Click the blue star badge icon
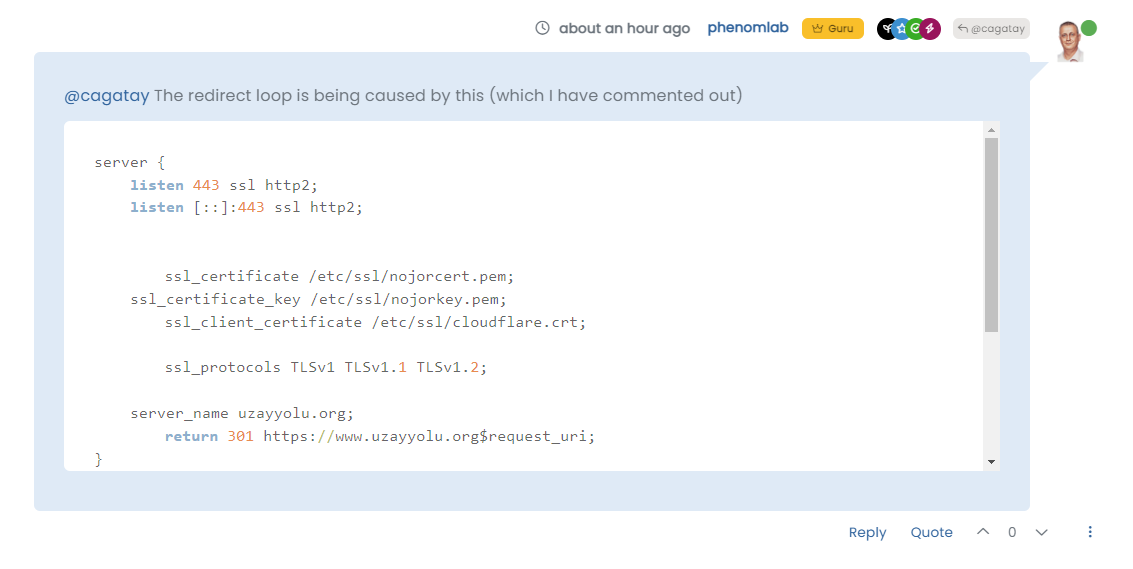 pyautogui.click(x=901, y=29)
